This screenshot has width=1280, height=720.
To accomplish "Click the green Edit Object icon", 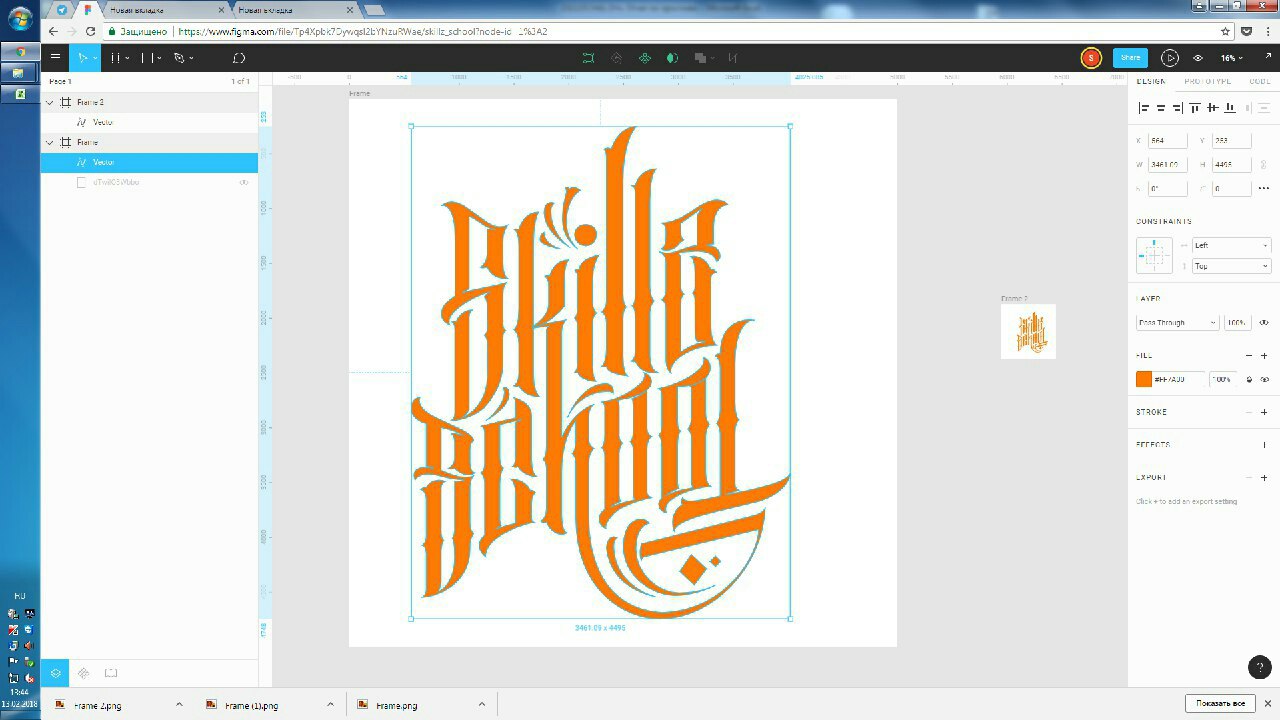I will 589,58.
